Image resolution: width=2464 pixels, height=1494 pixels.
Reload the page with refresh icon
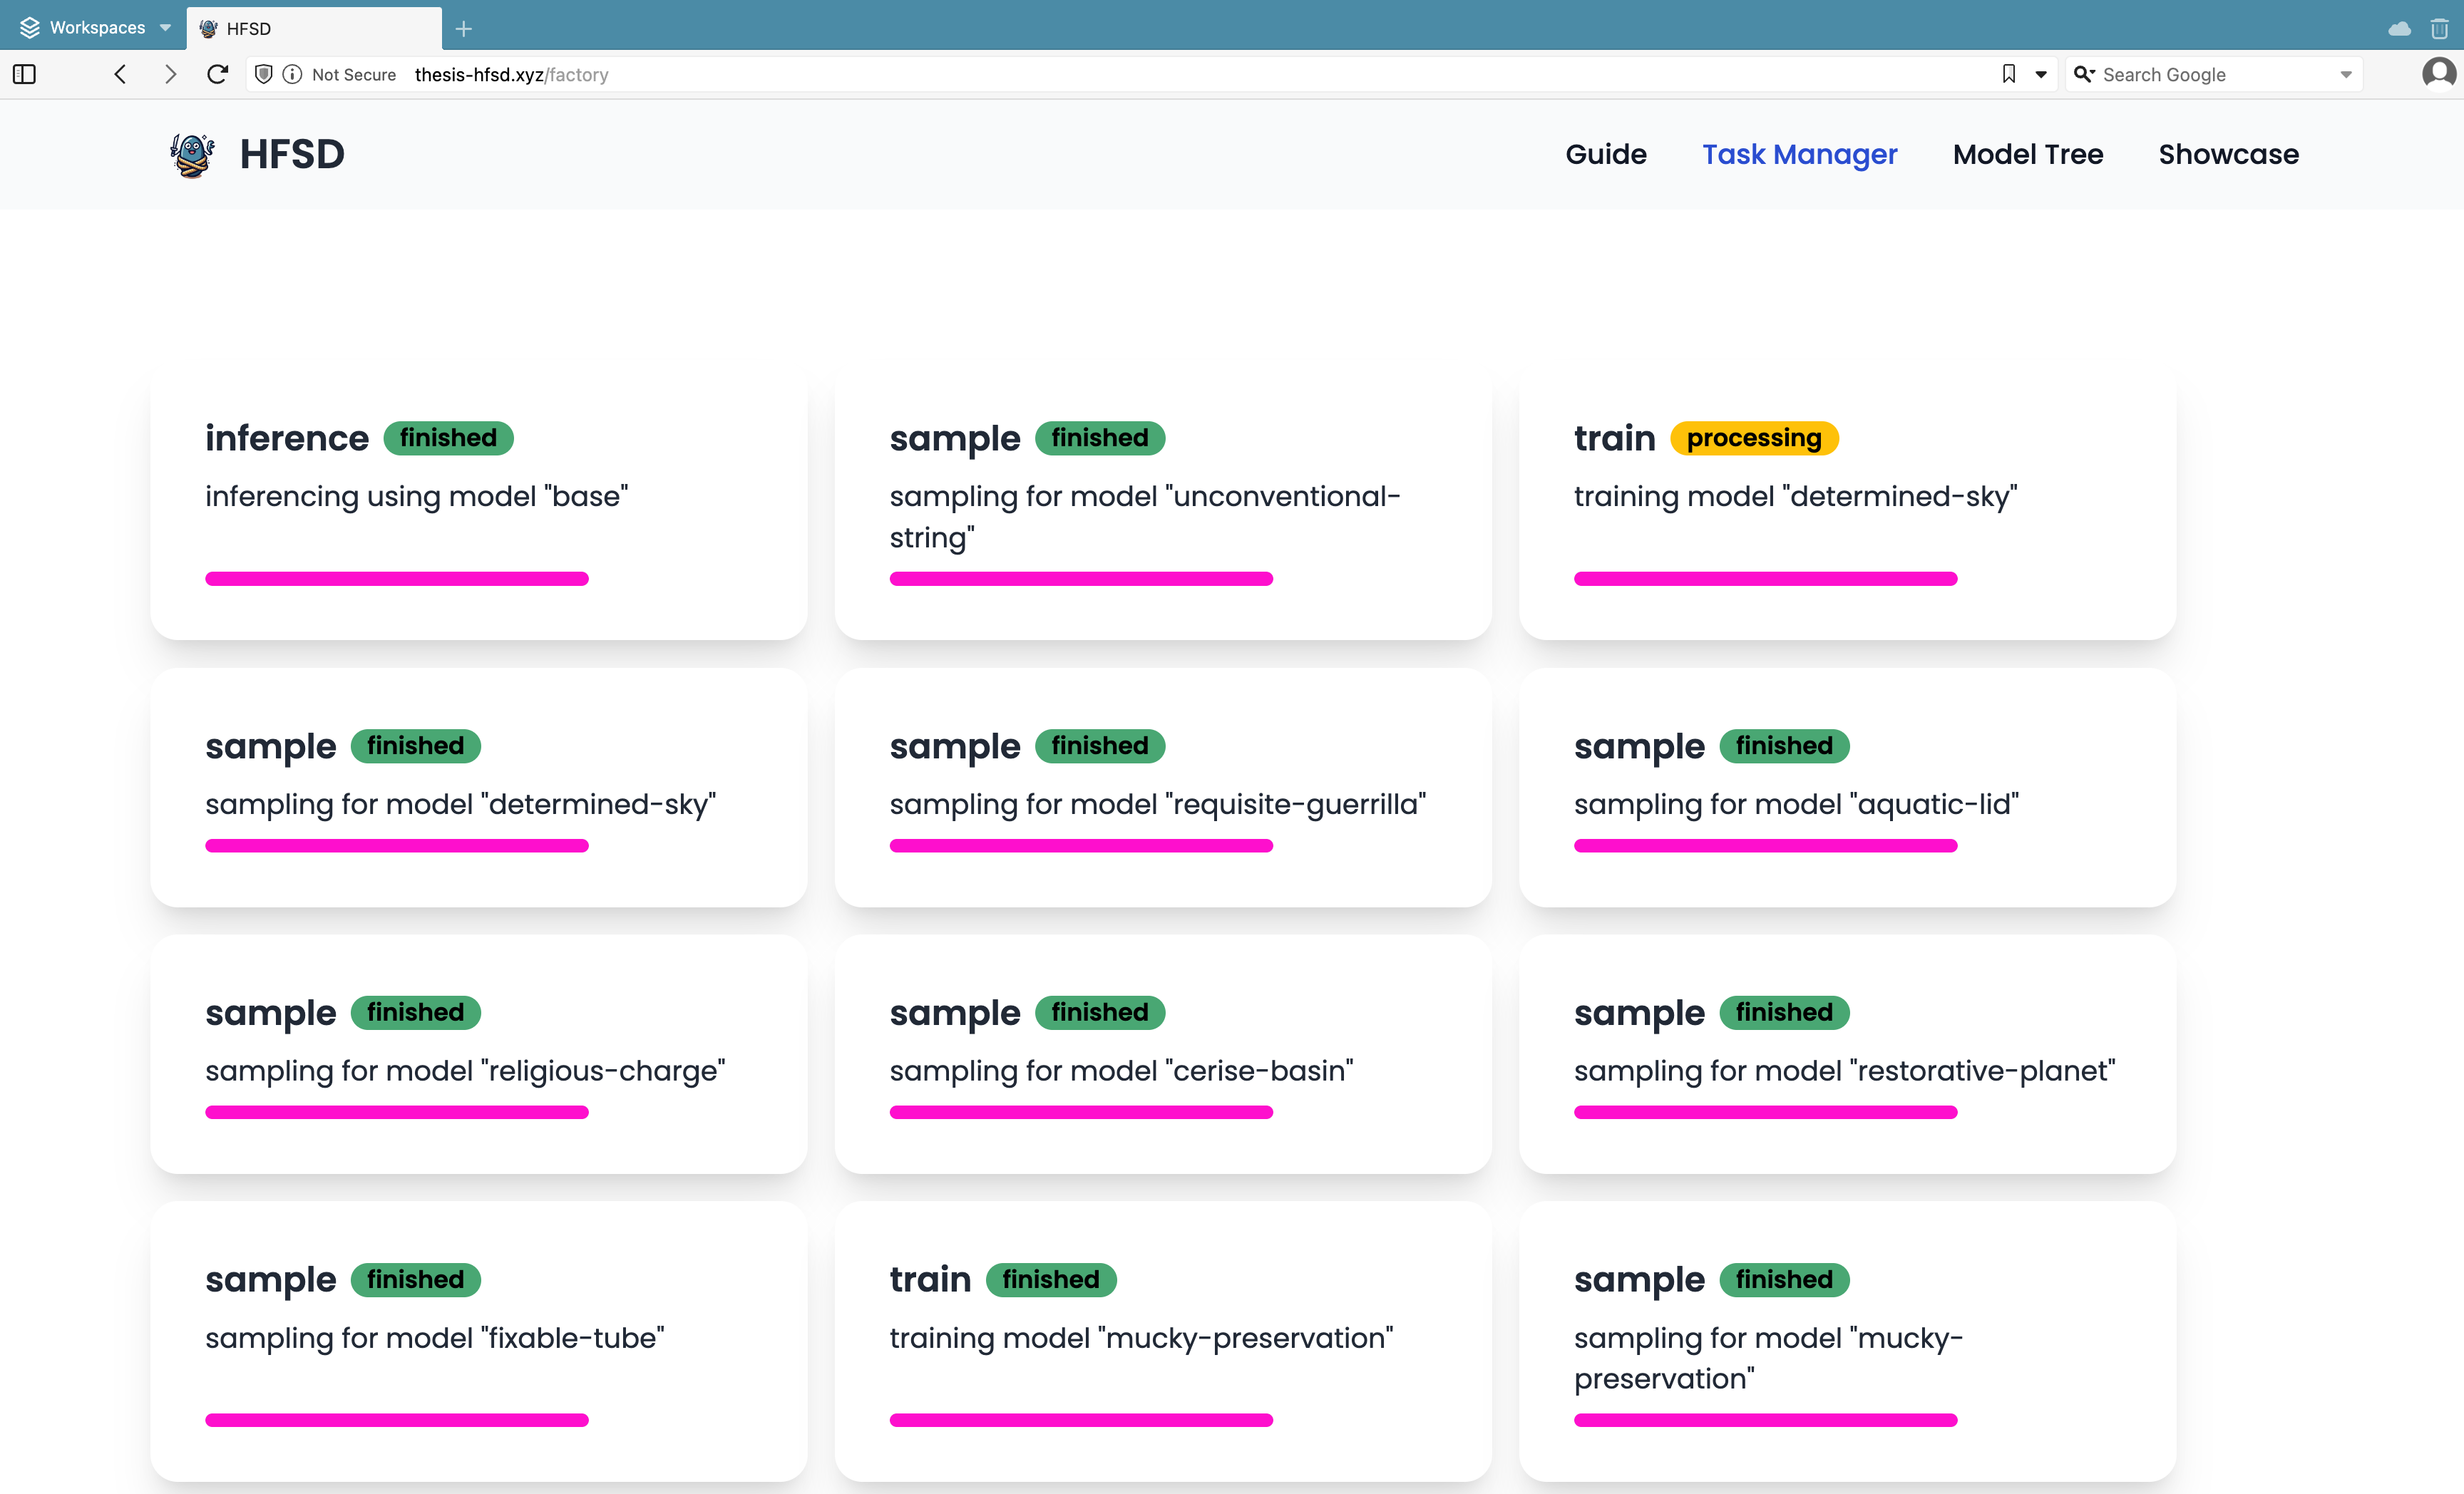217,74
